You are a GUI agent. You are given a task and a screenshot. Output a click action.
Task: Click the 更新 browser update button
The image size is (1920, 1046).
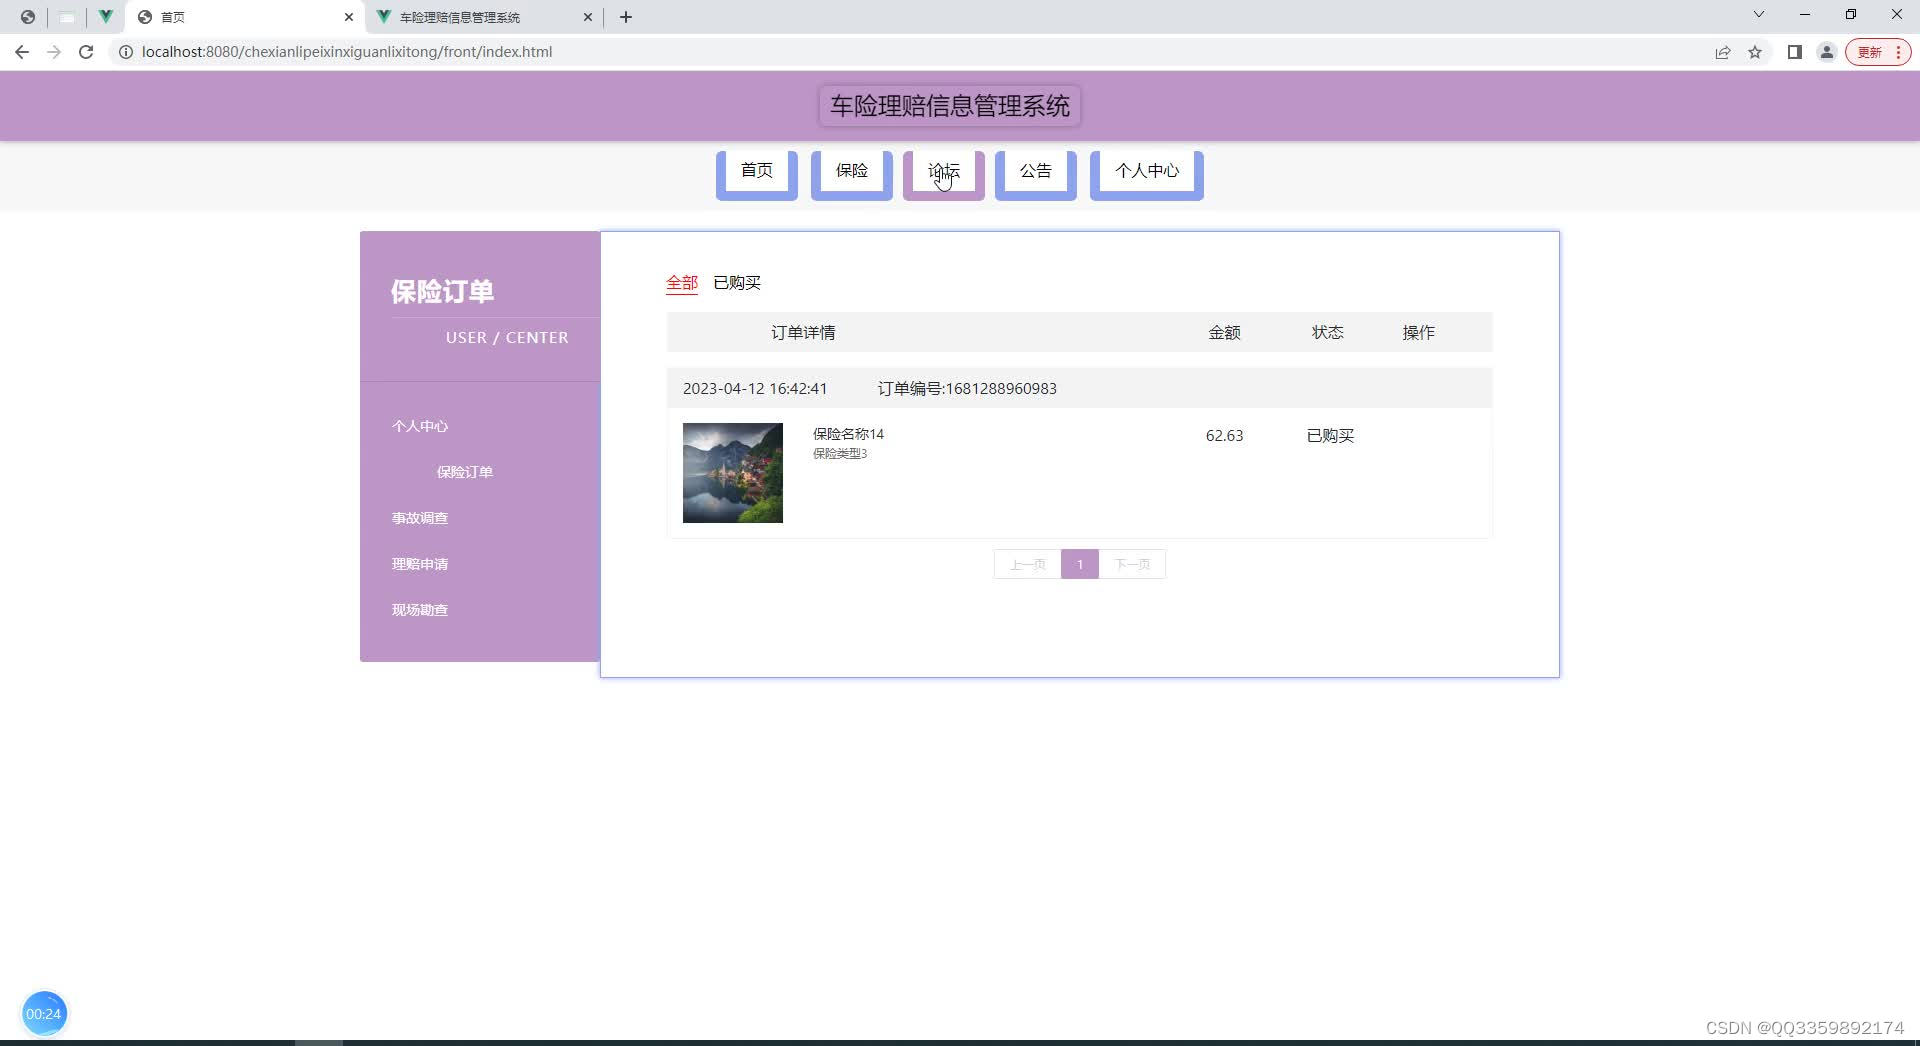point(1878,52)
